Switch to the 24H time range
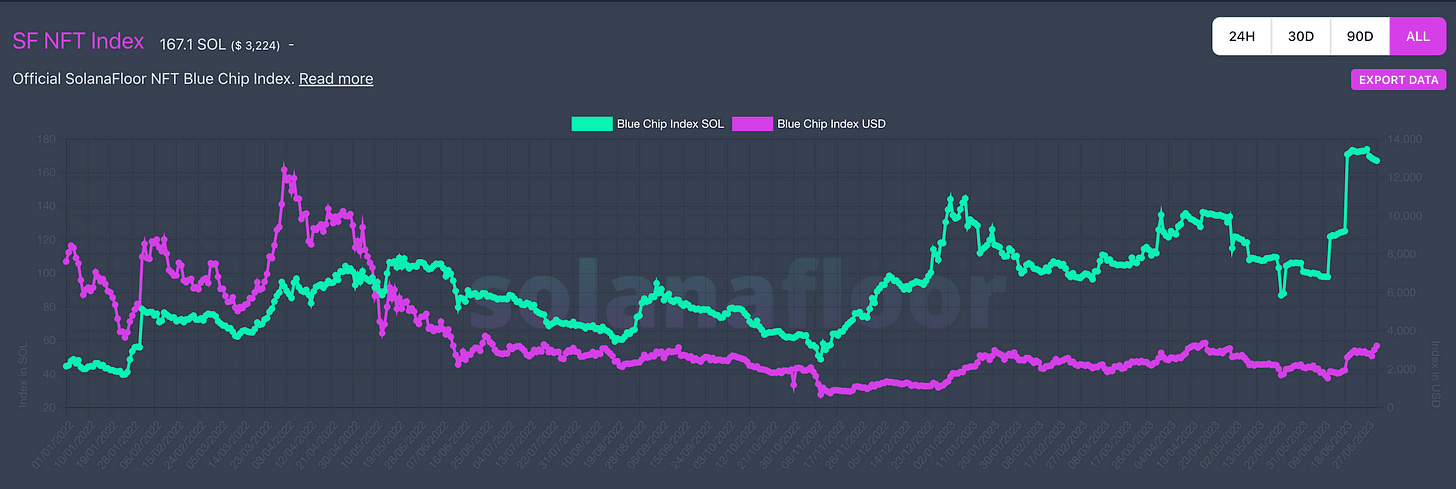The width and height of the screenshot is (1456, 489). click(1241, 37)
